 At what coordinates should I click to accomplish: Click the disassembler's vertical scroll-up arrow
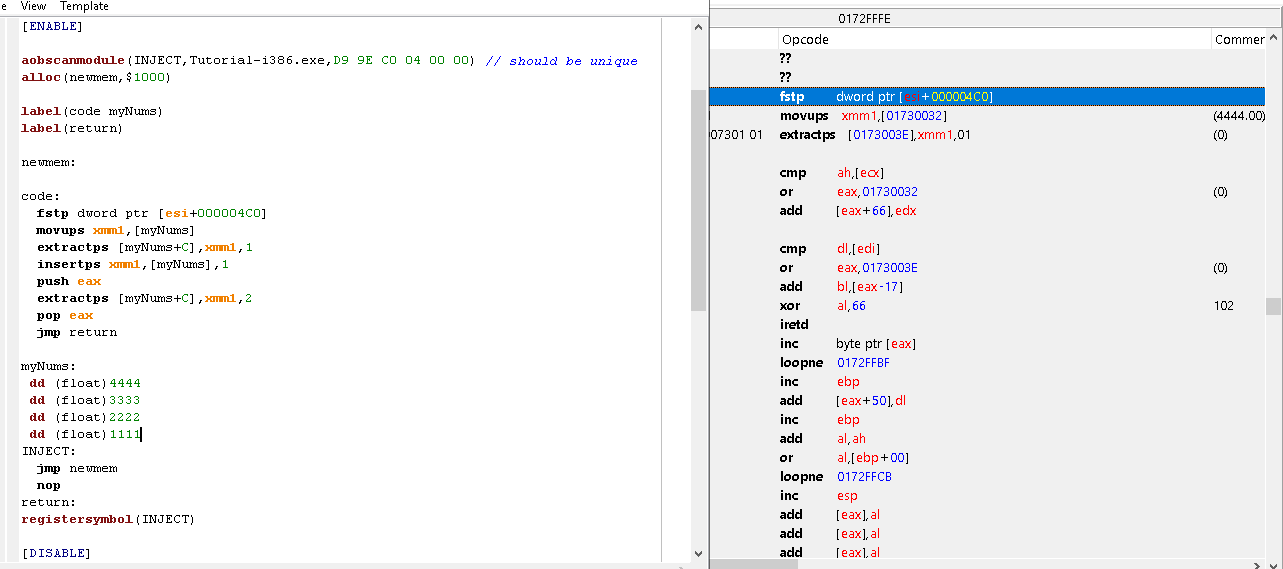tap(1273, 39)
